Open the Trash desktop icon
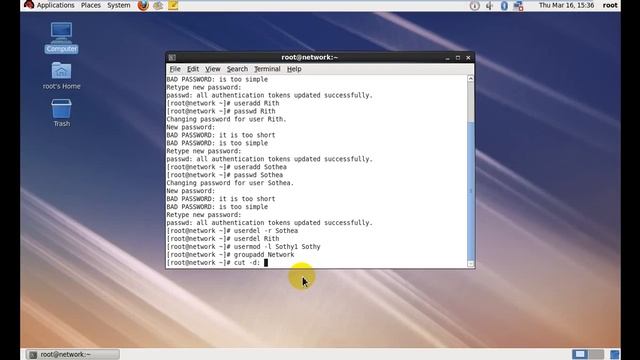This screenshot has width=640, height=360. (61, 113)
